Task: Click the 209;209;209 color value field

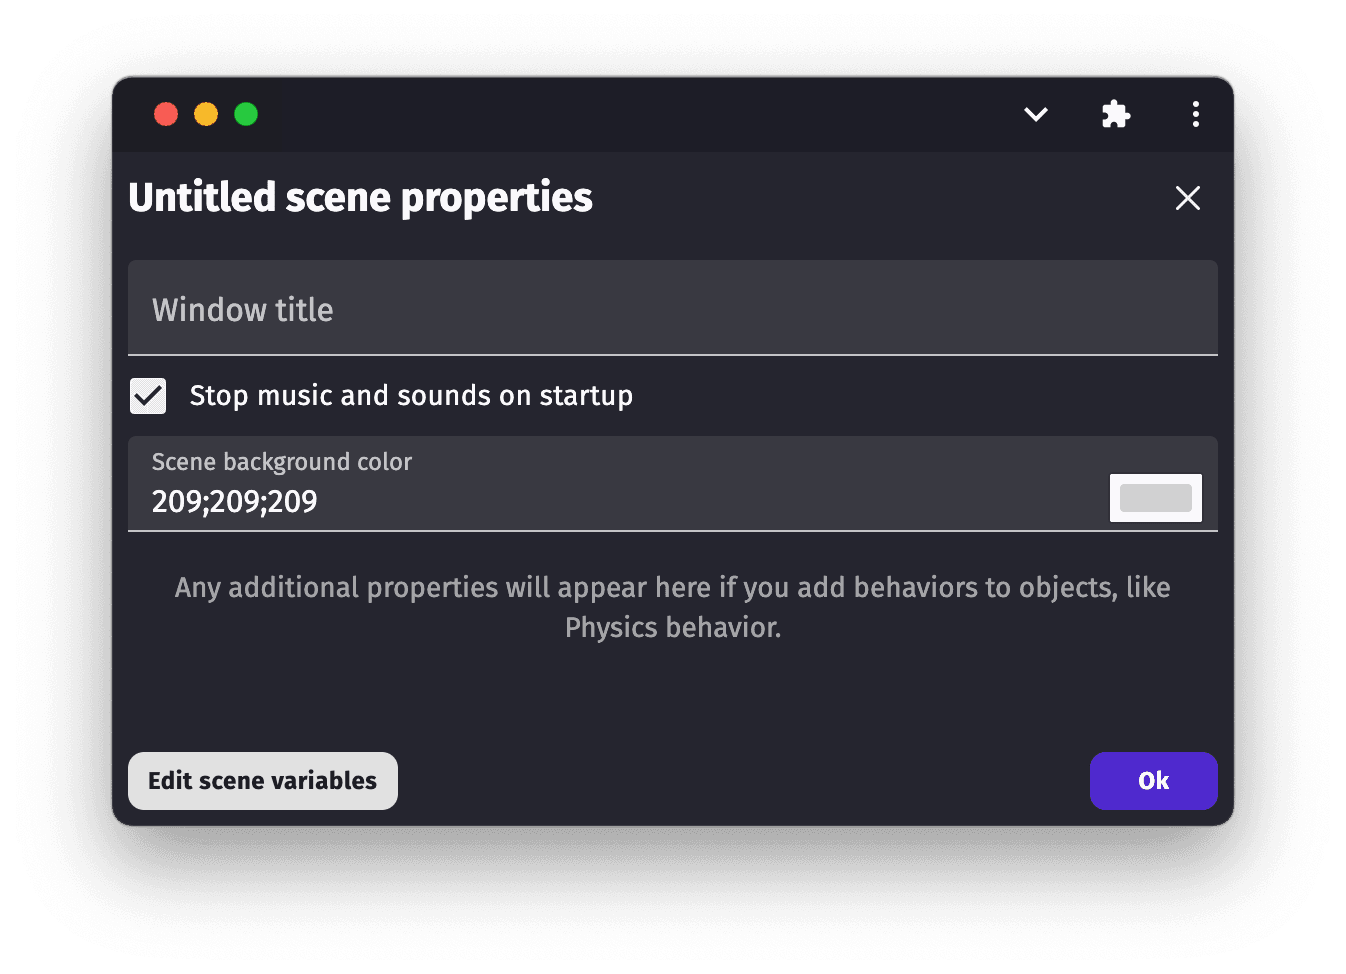Action: click(x=600, y=501)
